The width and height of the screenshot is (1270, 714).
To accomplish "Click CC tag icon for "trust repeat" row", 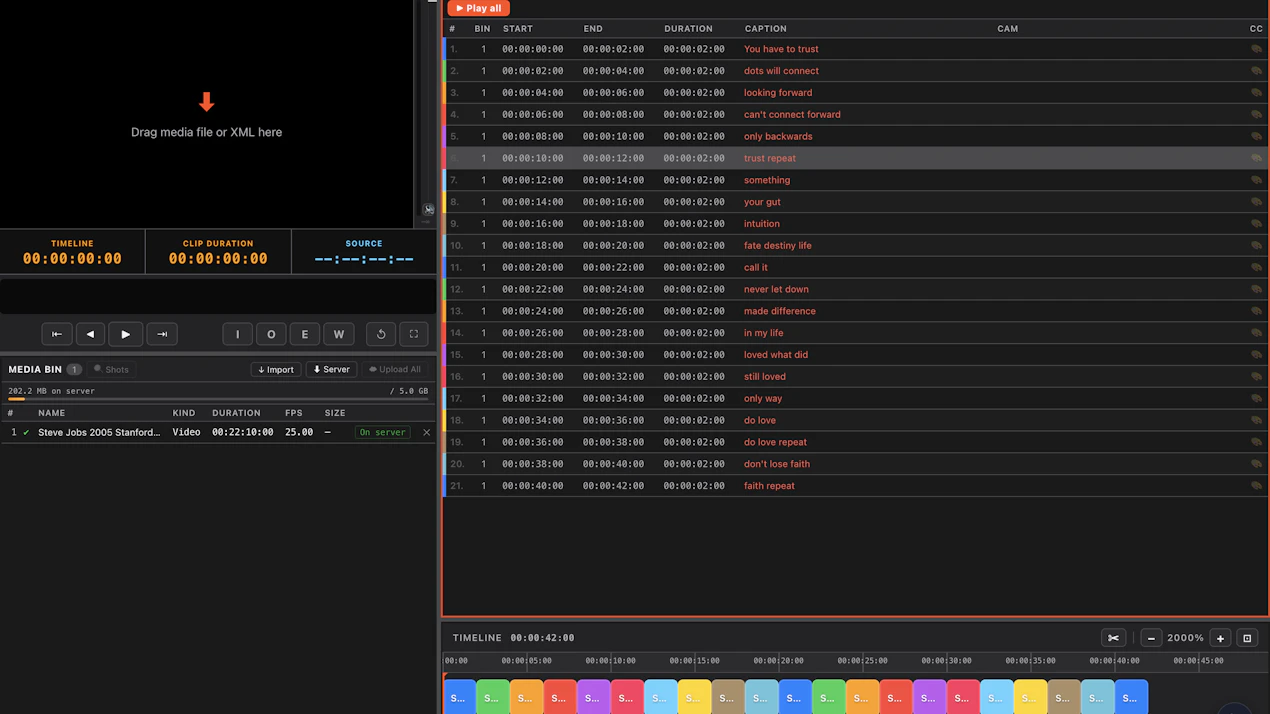I will click(x=1256, y=158).
